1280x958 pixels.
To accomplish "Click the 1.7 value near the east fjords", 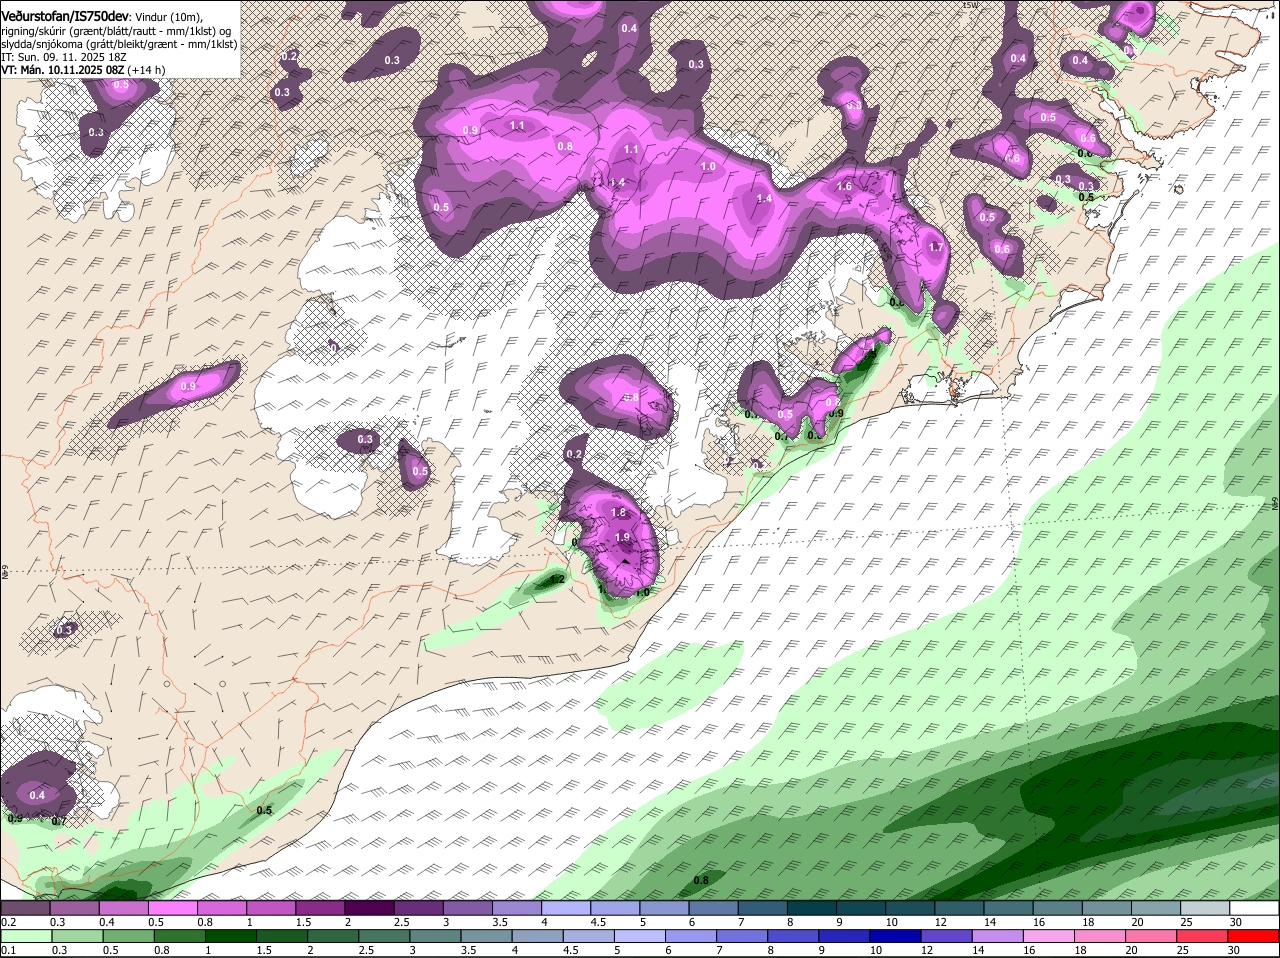I will click(936, 247).
